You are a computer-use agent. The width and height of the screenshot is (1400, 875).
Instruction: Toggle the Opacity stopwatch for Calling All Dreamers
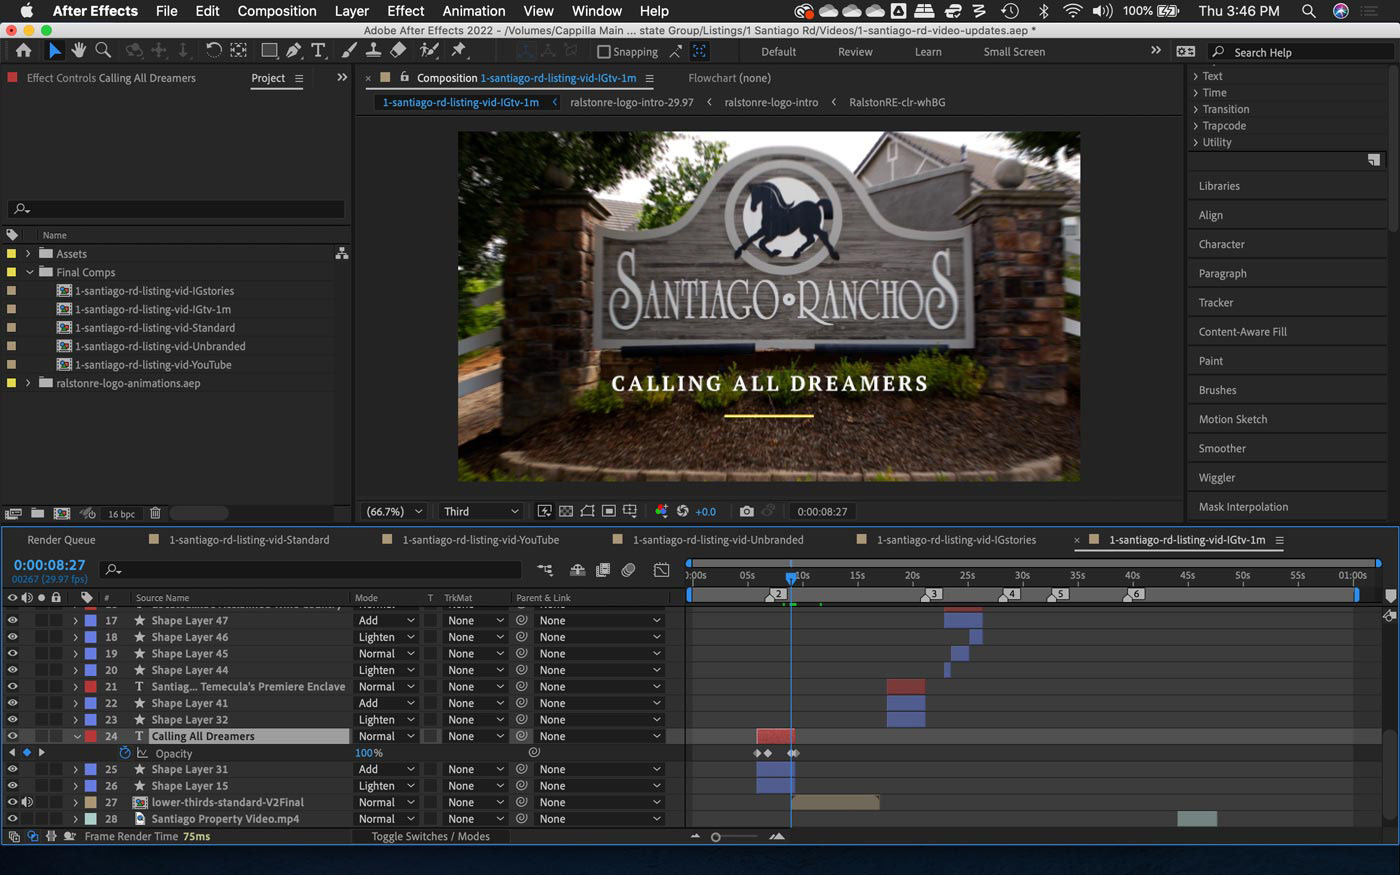click(125, 753)
